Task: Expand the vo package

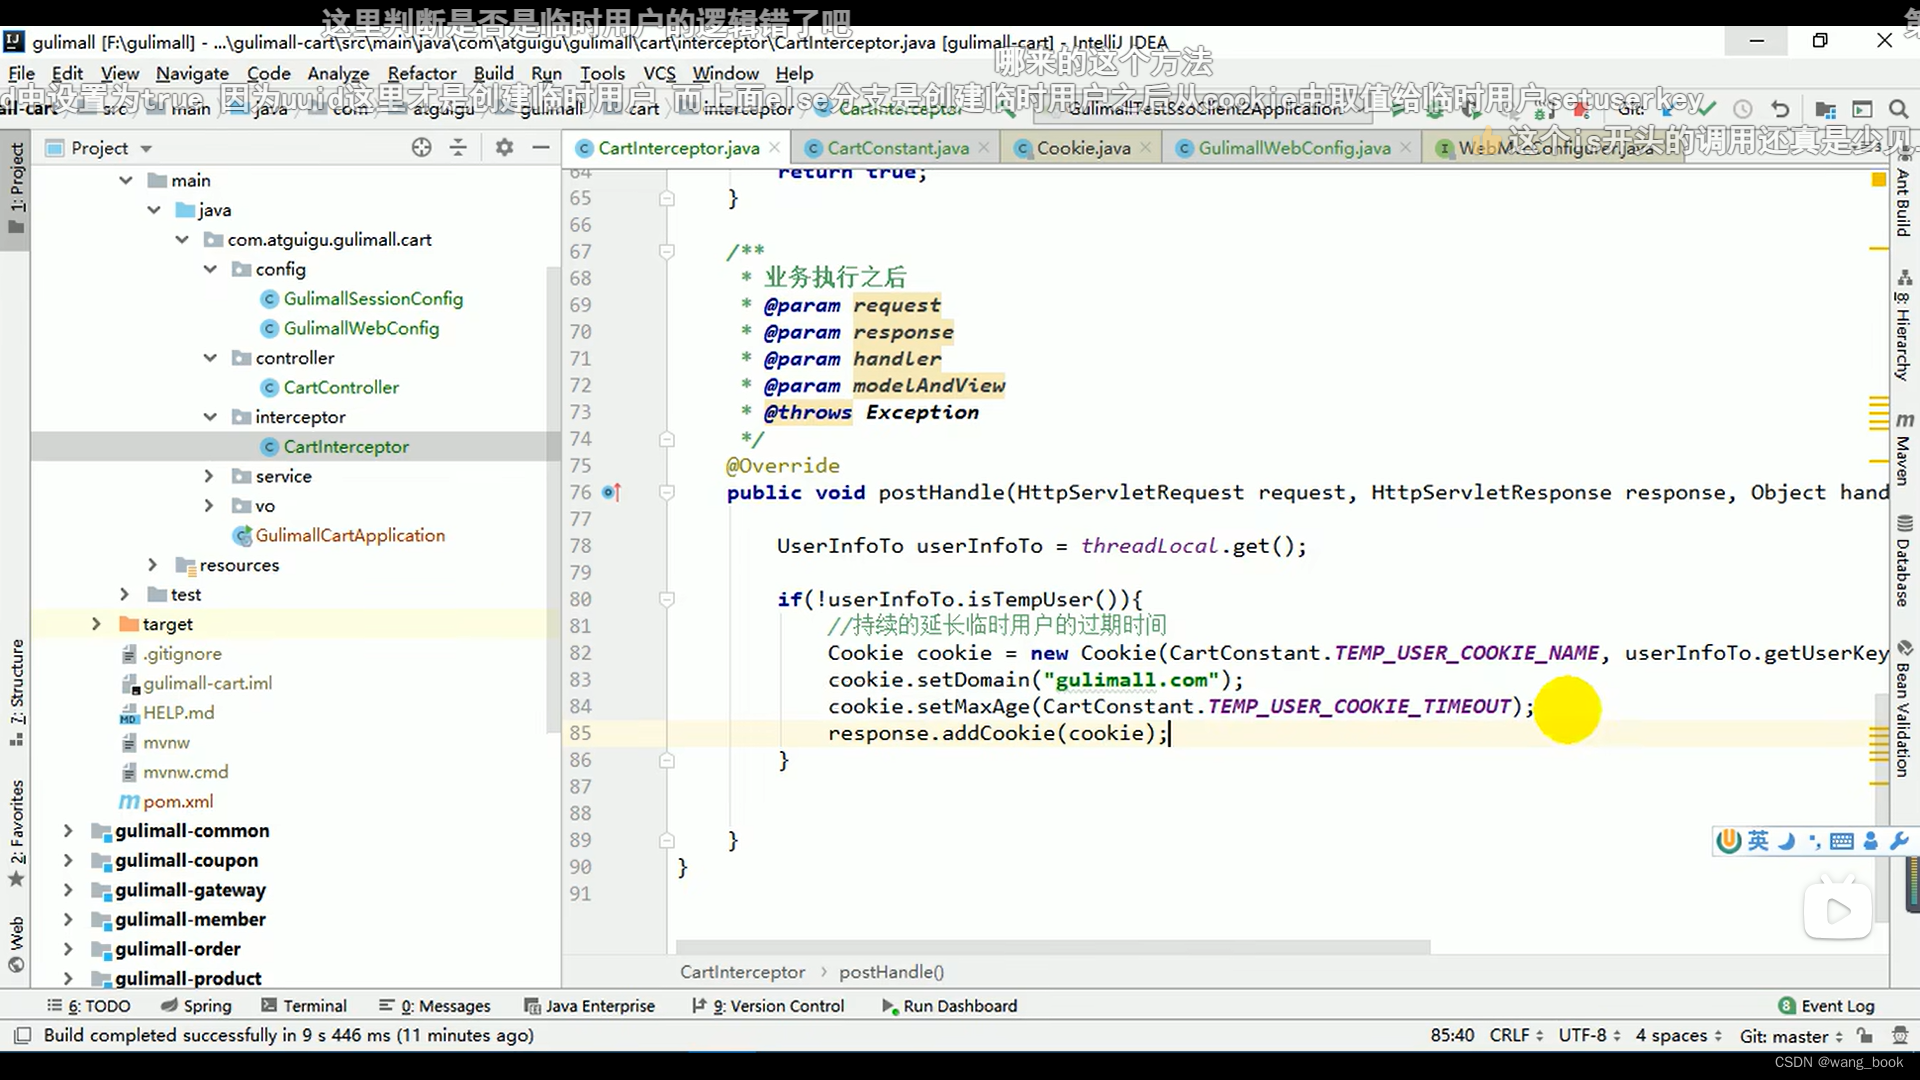Action: pos(208,506)
